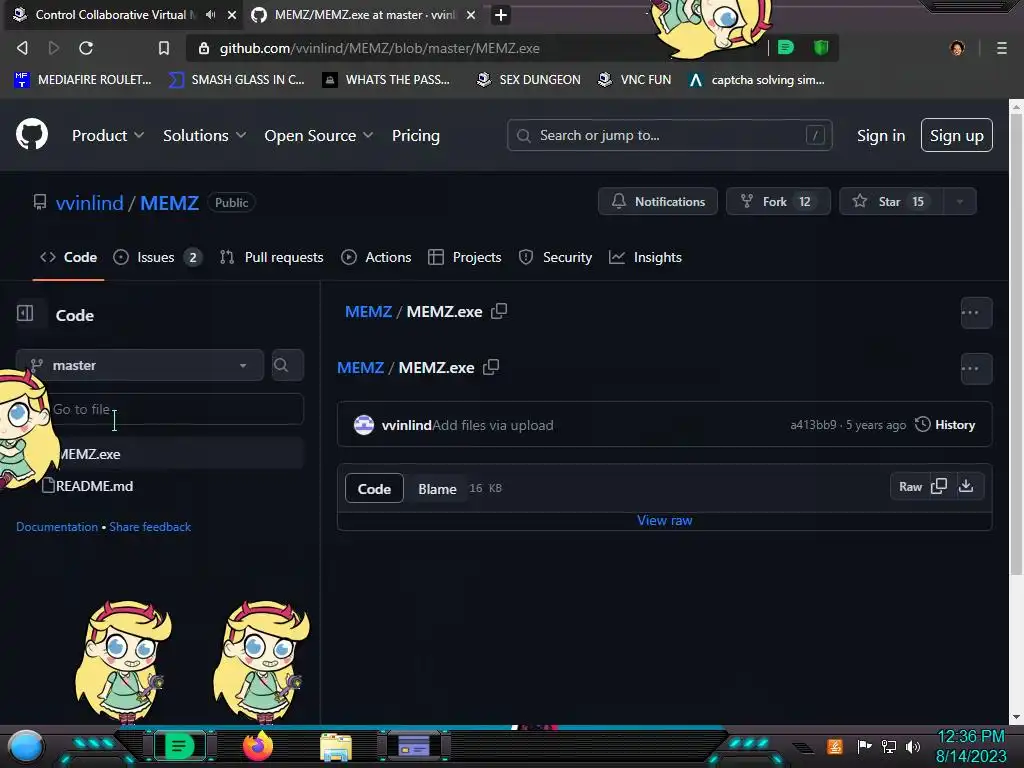Switch to the Issues tab
Screen dimensions: 1024x768
pyautogui.click(x=157, y=257)
